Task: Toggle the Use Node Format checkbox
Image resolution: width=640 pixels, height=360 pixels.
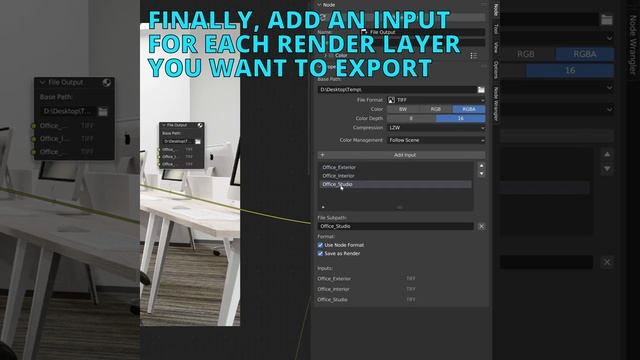Action: tap(320, 245)
